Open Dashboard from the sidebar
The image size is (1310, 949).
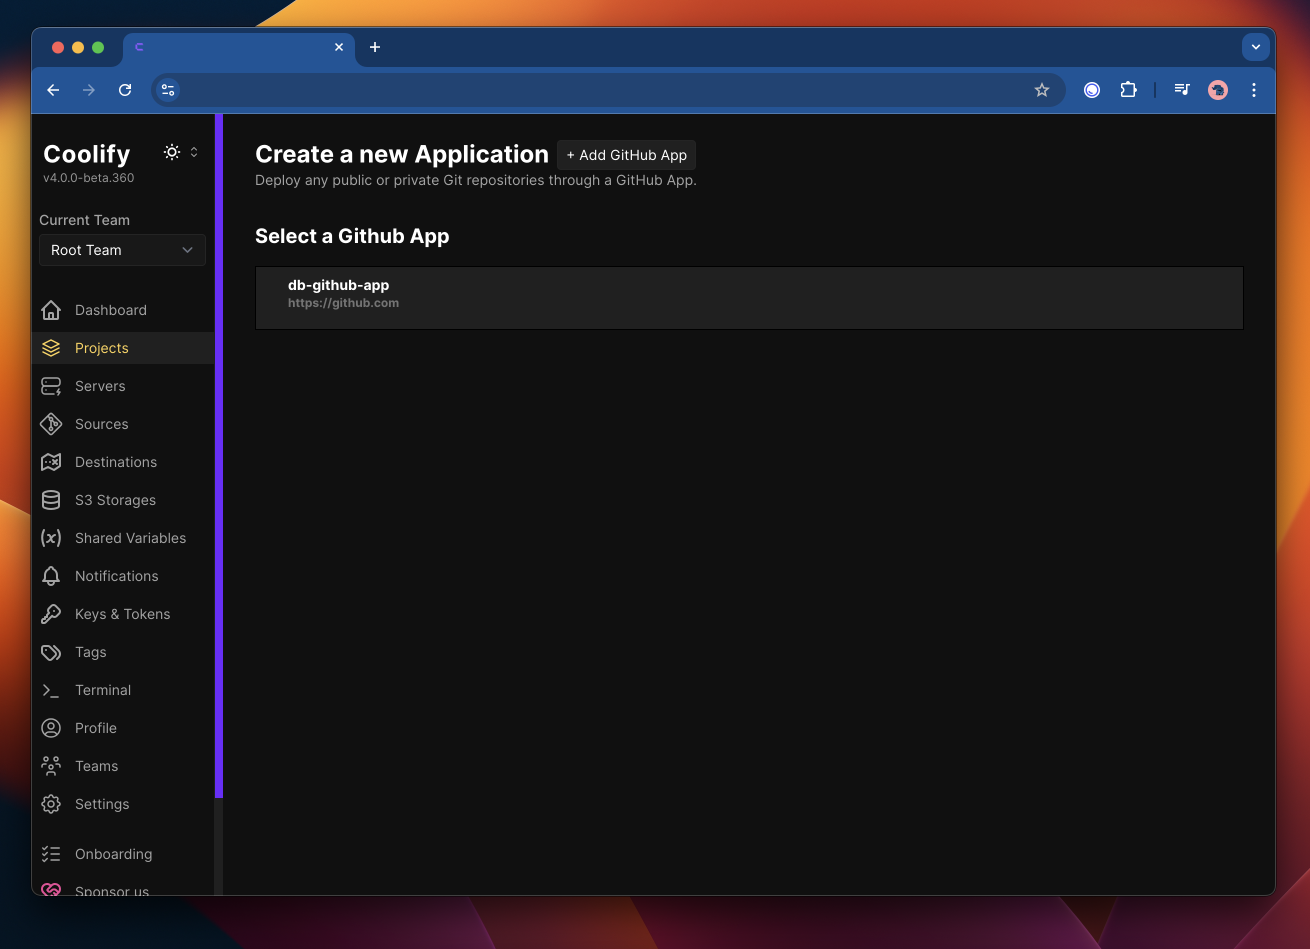point(122,310)
